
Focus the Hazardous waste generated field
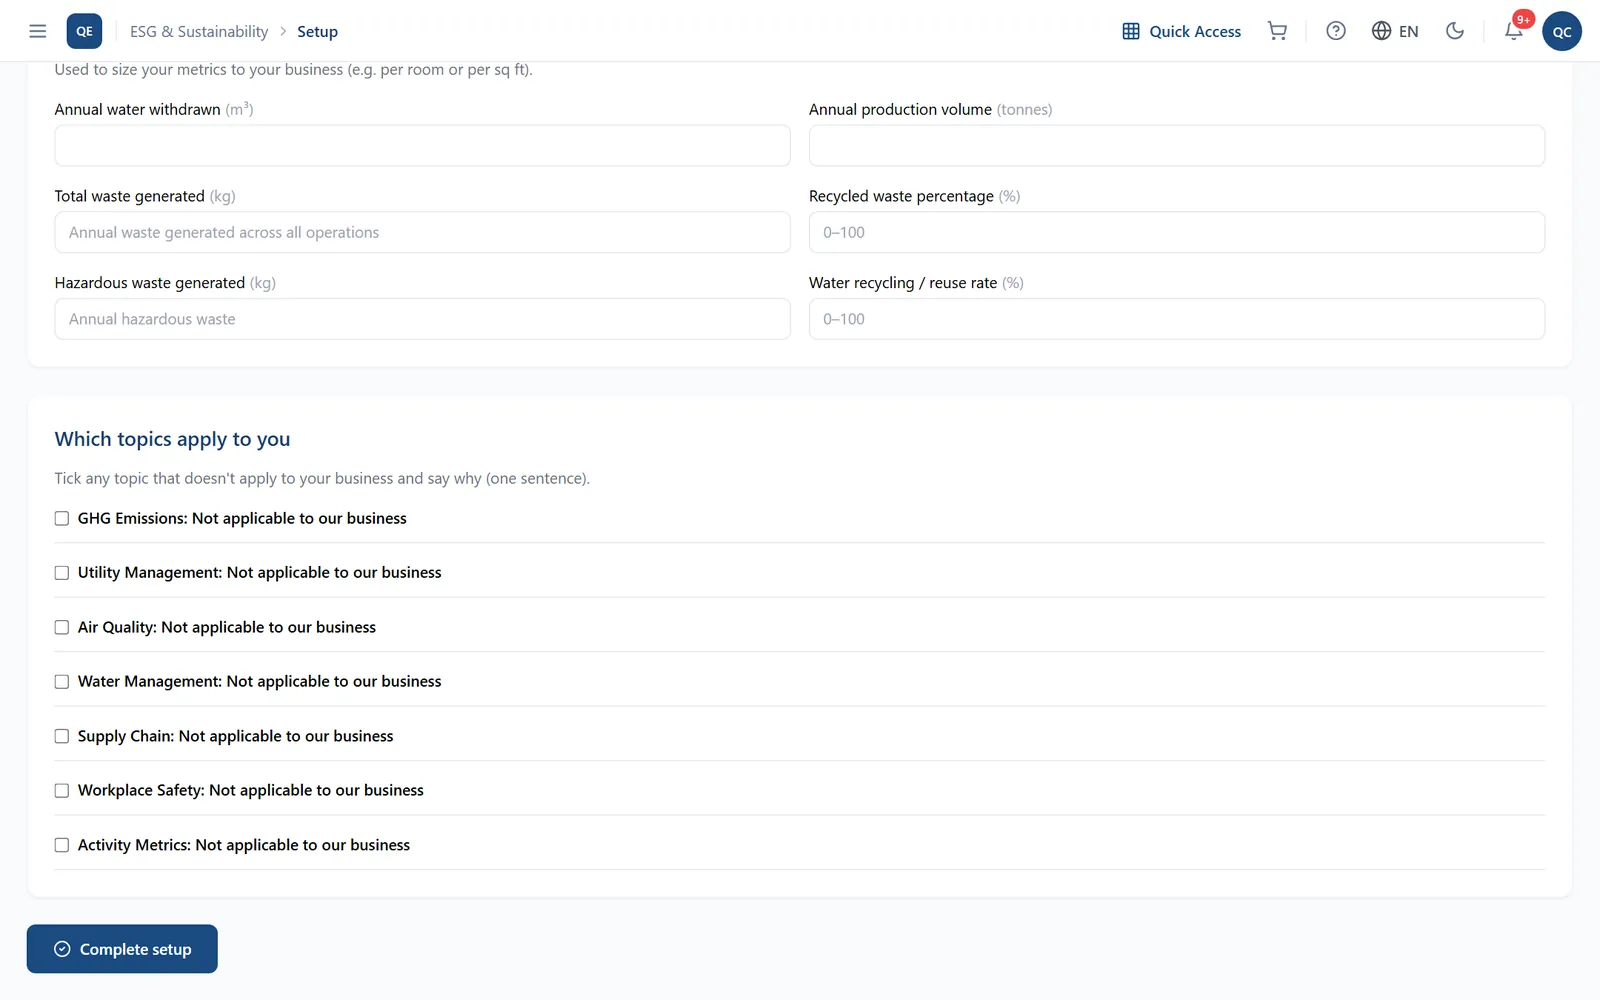pyautogui.click(x=422, y=319)
